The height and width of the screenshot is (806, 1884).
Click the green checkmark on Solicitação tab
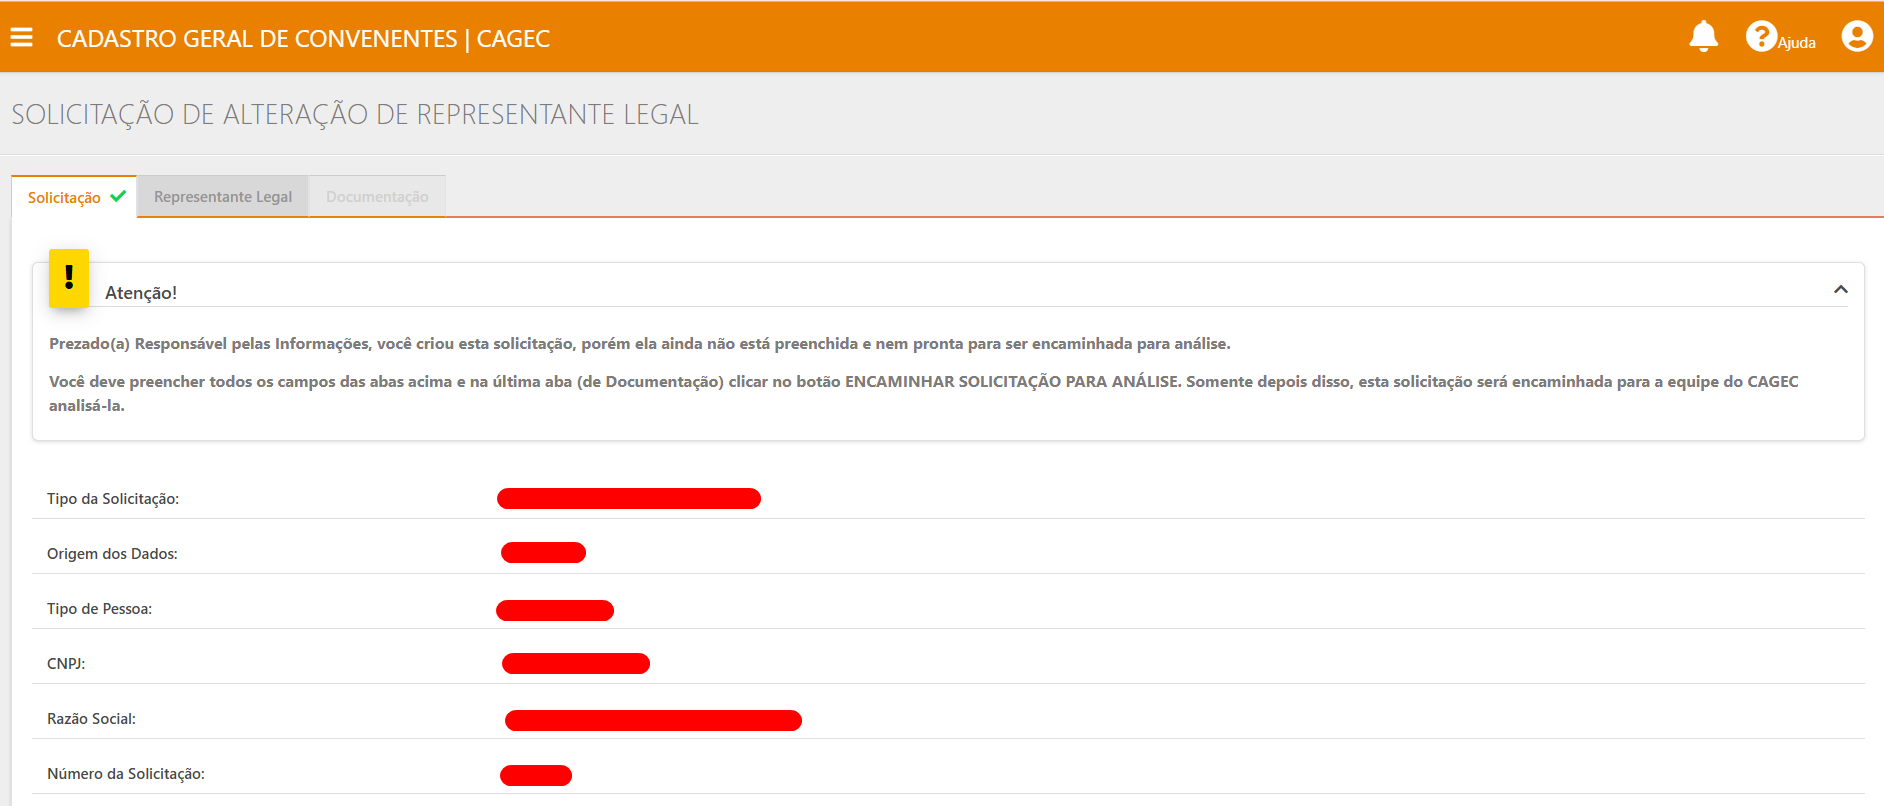(118, 196)
